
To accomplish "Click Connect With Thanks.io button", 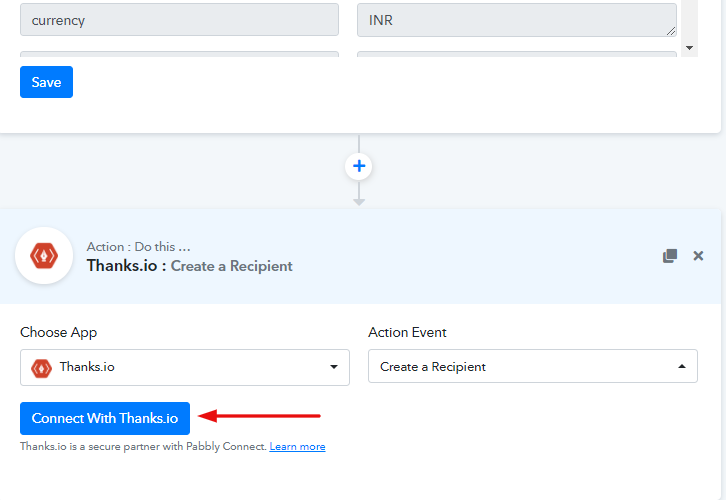I will [x=105, y=418].
